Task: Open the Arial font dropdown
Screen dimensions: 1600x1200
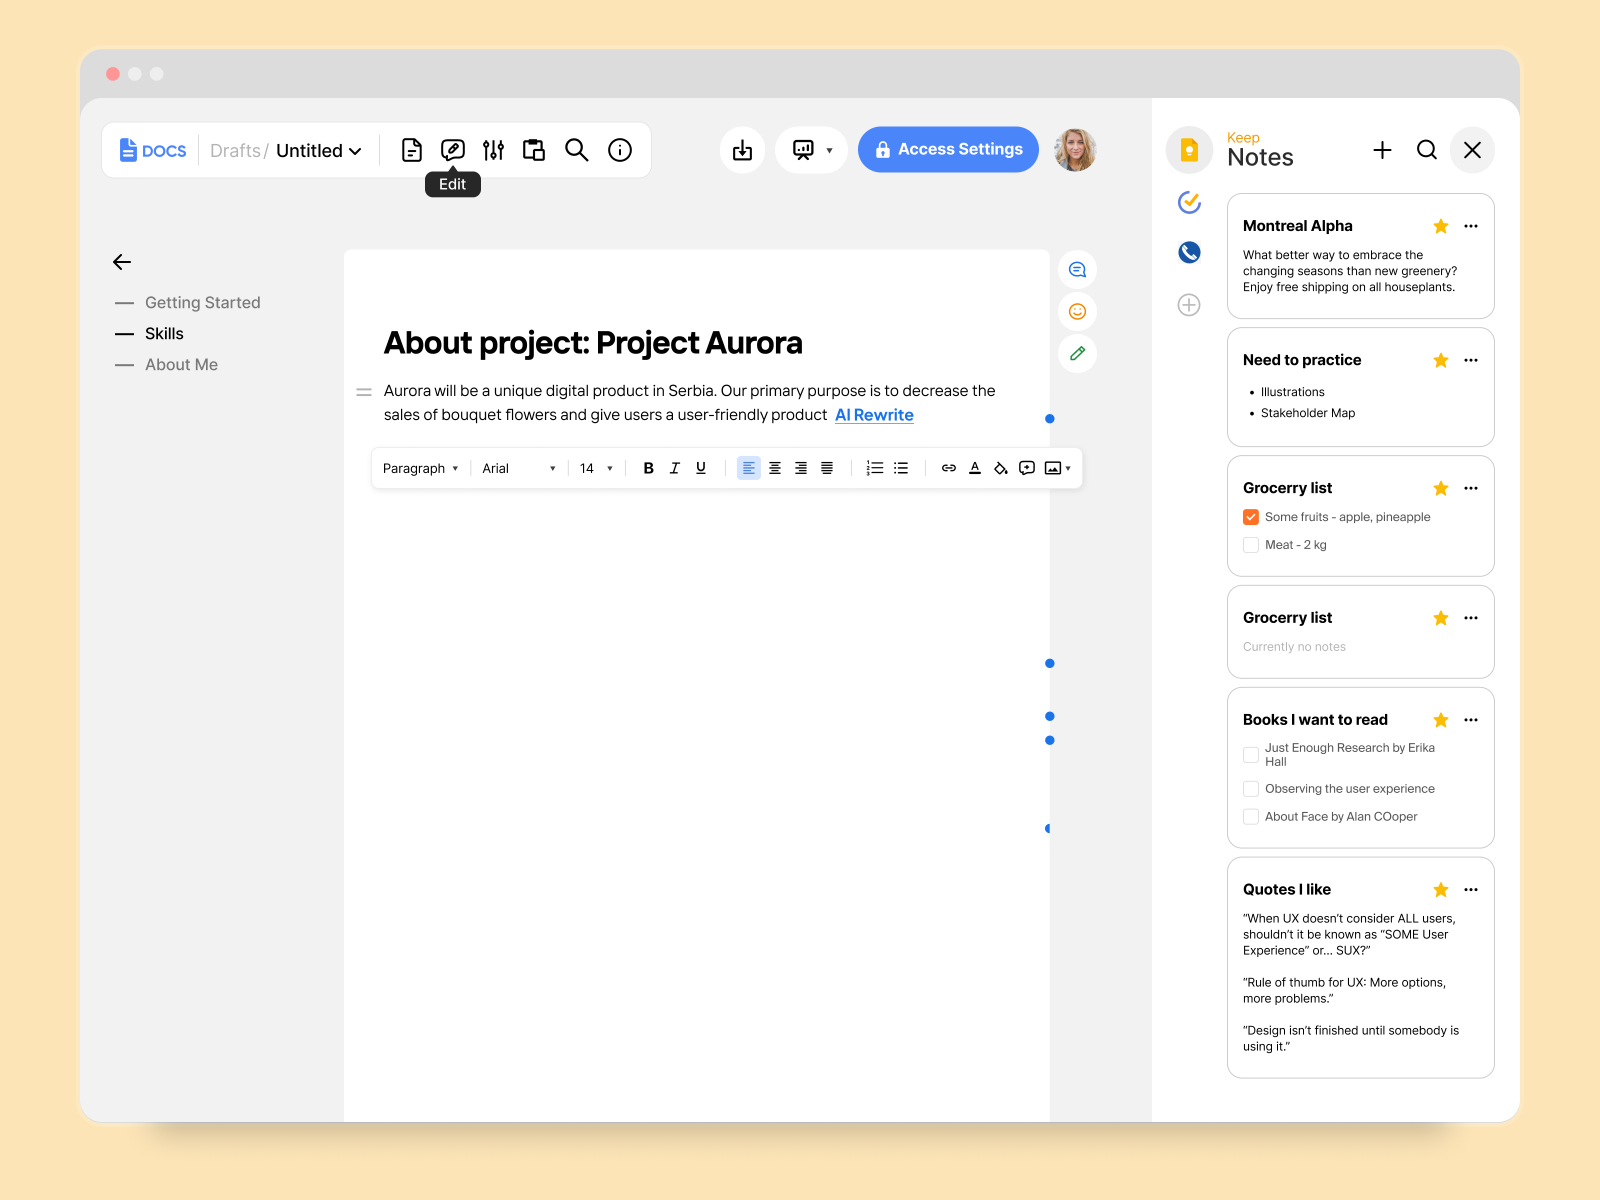Action: coord(516,467)
